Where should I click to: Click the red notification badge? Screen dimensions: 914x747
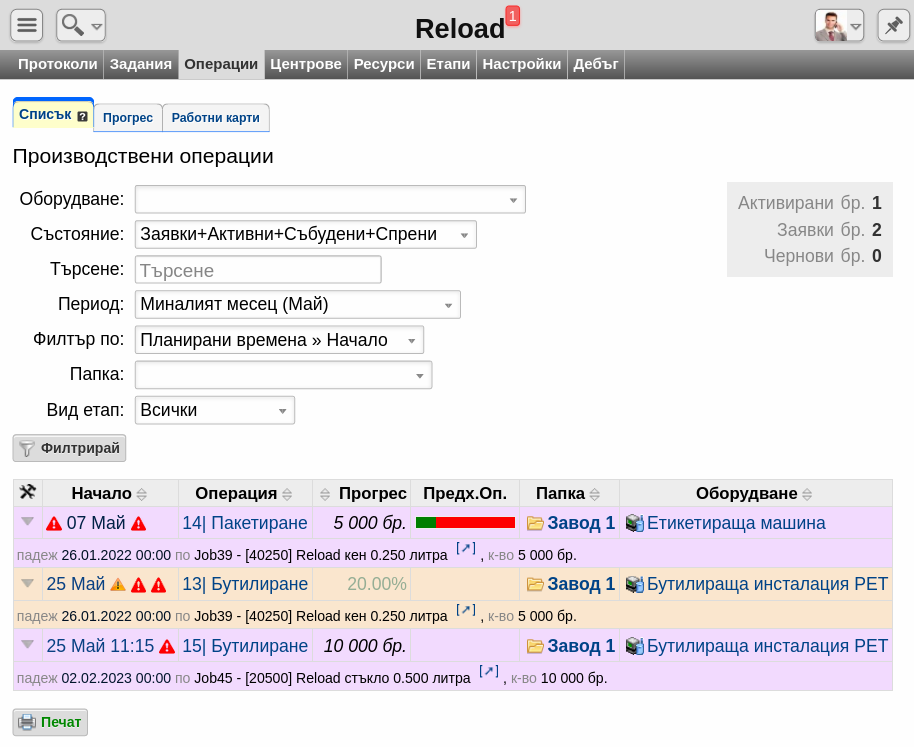pyautogui.click(x=512, y=16)
